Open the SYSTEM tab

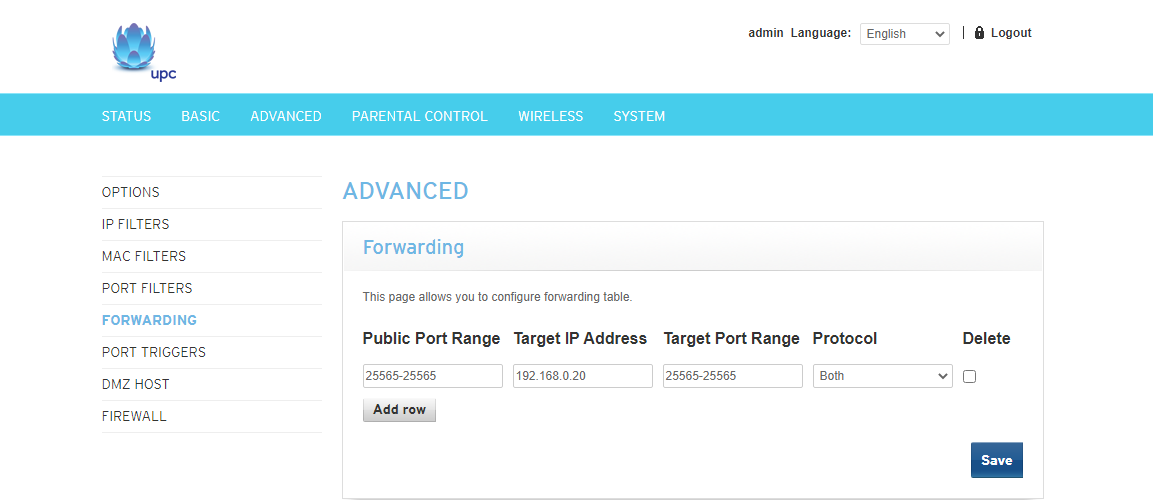[x=639, y=116]
